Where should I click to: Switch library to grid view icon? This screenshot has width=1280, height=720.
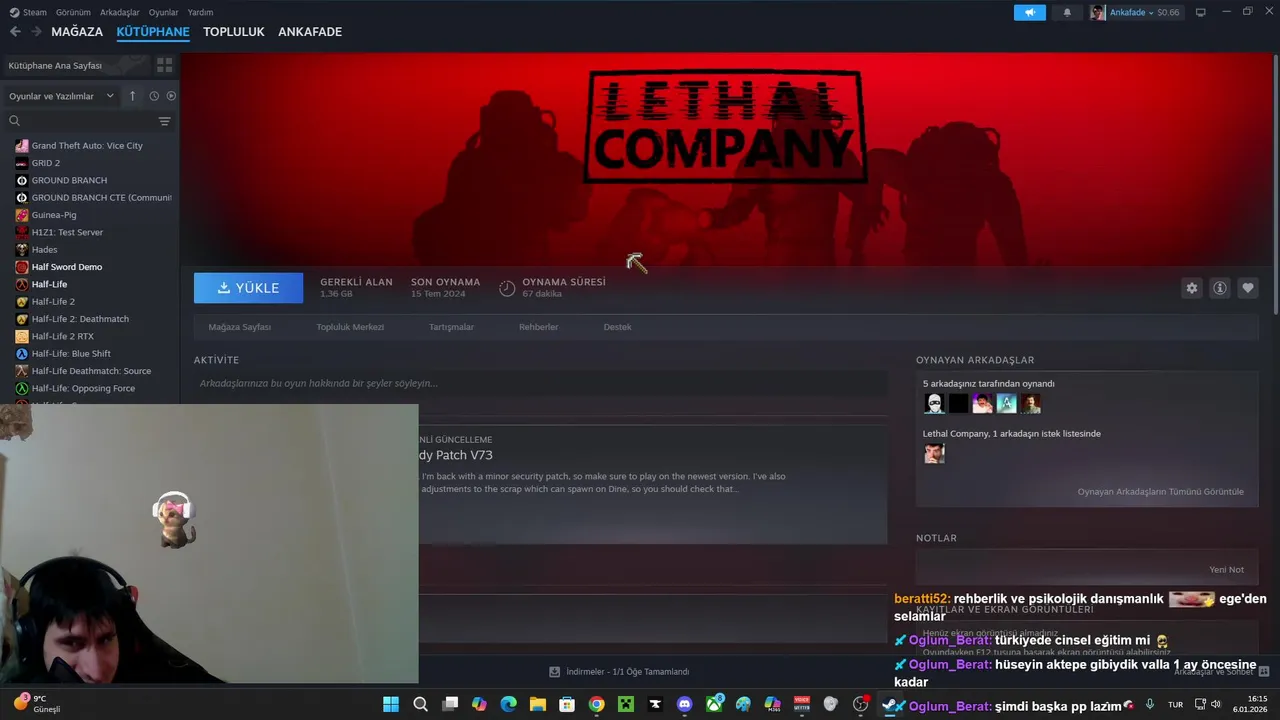pyautogui.click(x=165, y=65)
